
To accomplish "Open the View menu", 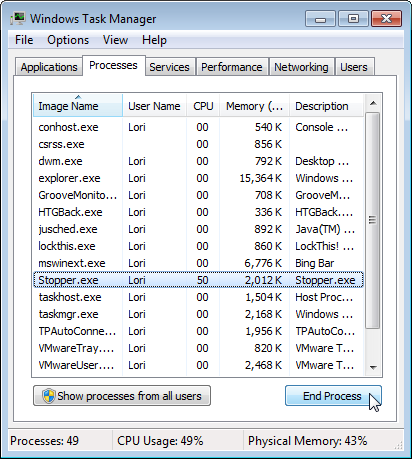I will [115, 40].
